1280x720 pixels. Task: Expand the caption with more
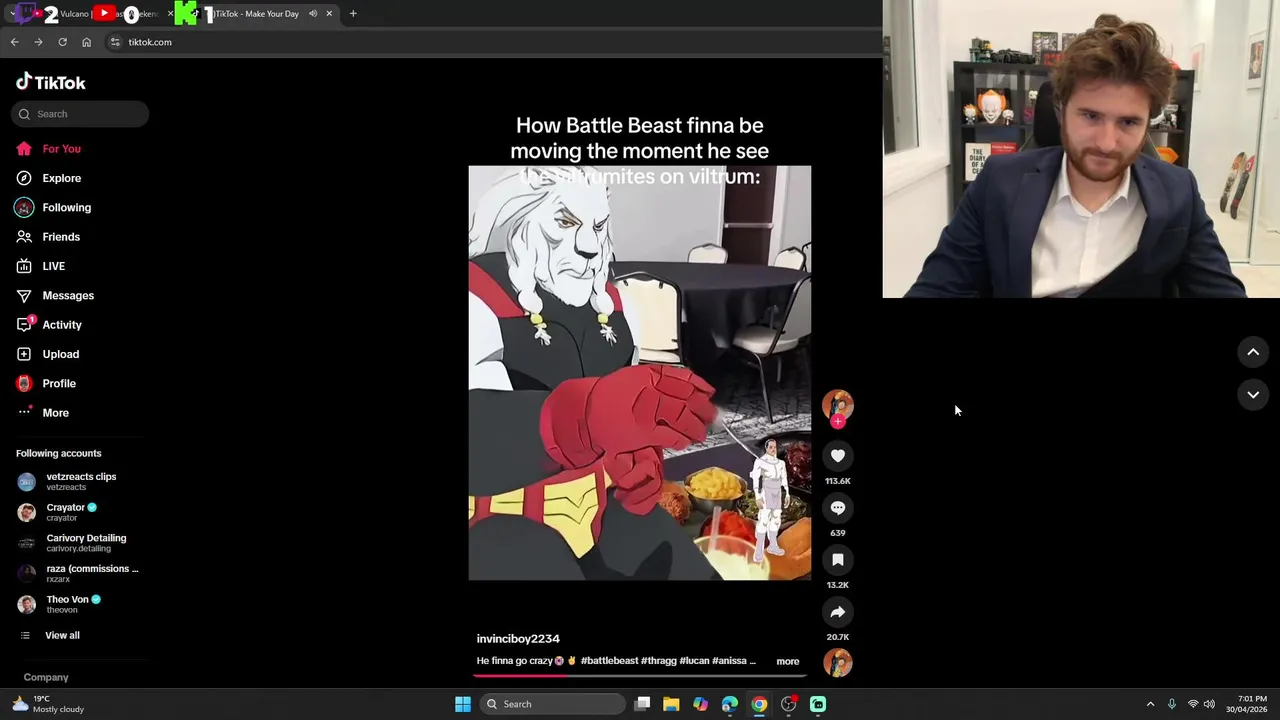pyautogui.click(x=788, y=661)
